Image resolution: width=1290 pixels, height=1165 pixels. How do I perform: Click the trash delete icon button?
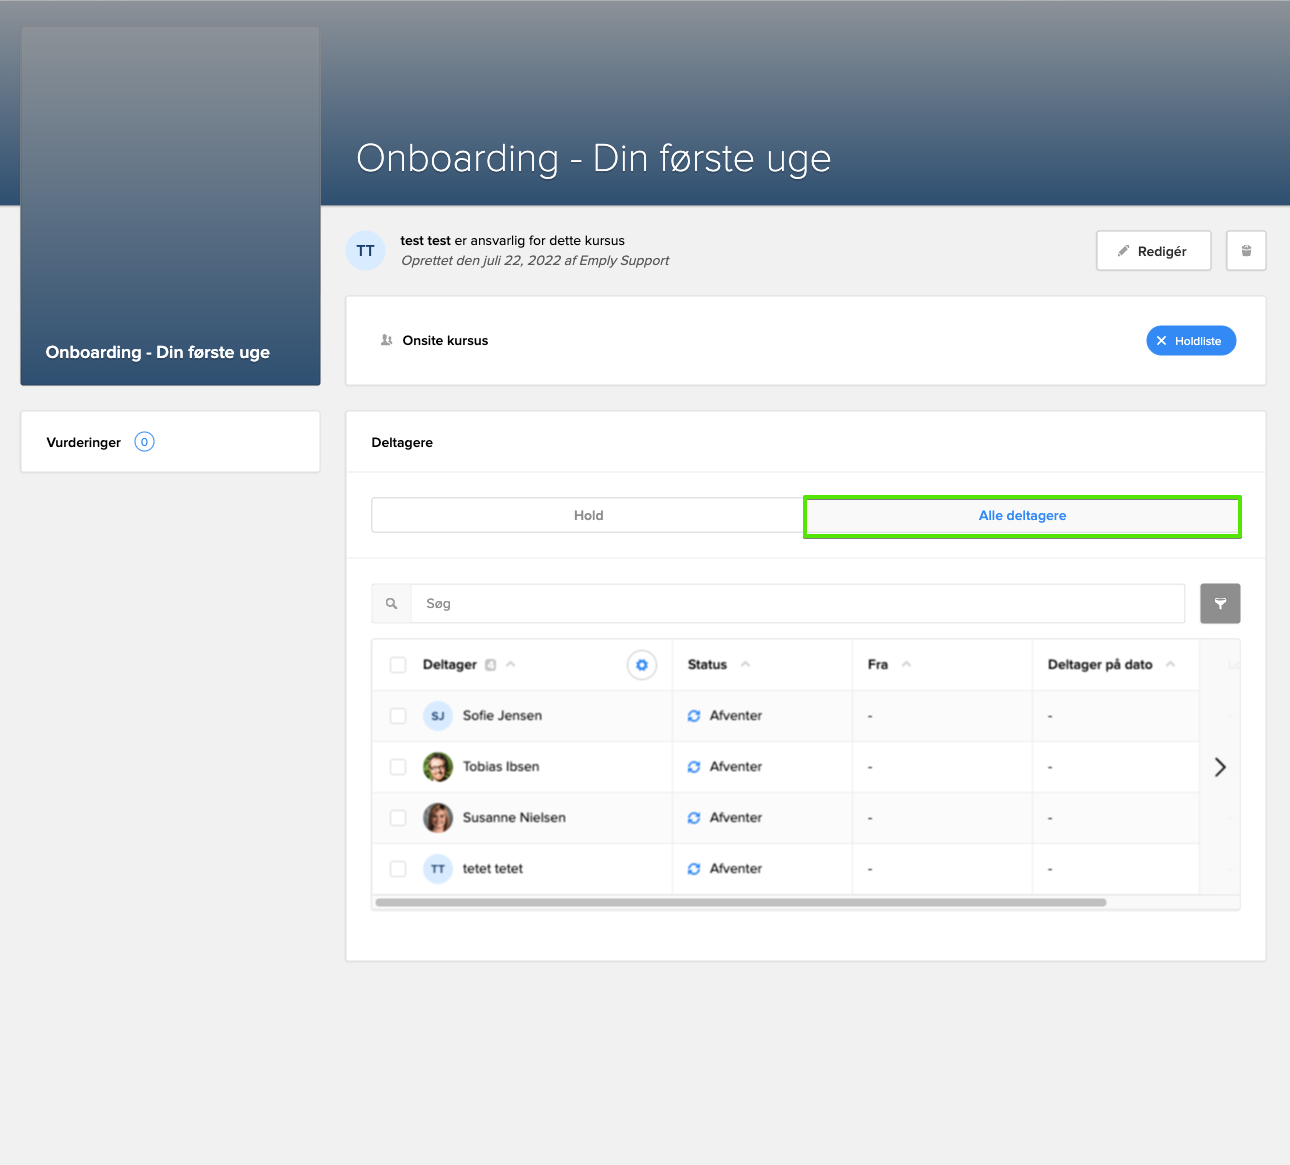click(1246, 251)
